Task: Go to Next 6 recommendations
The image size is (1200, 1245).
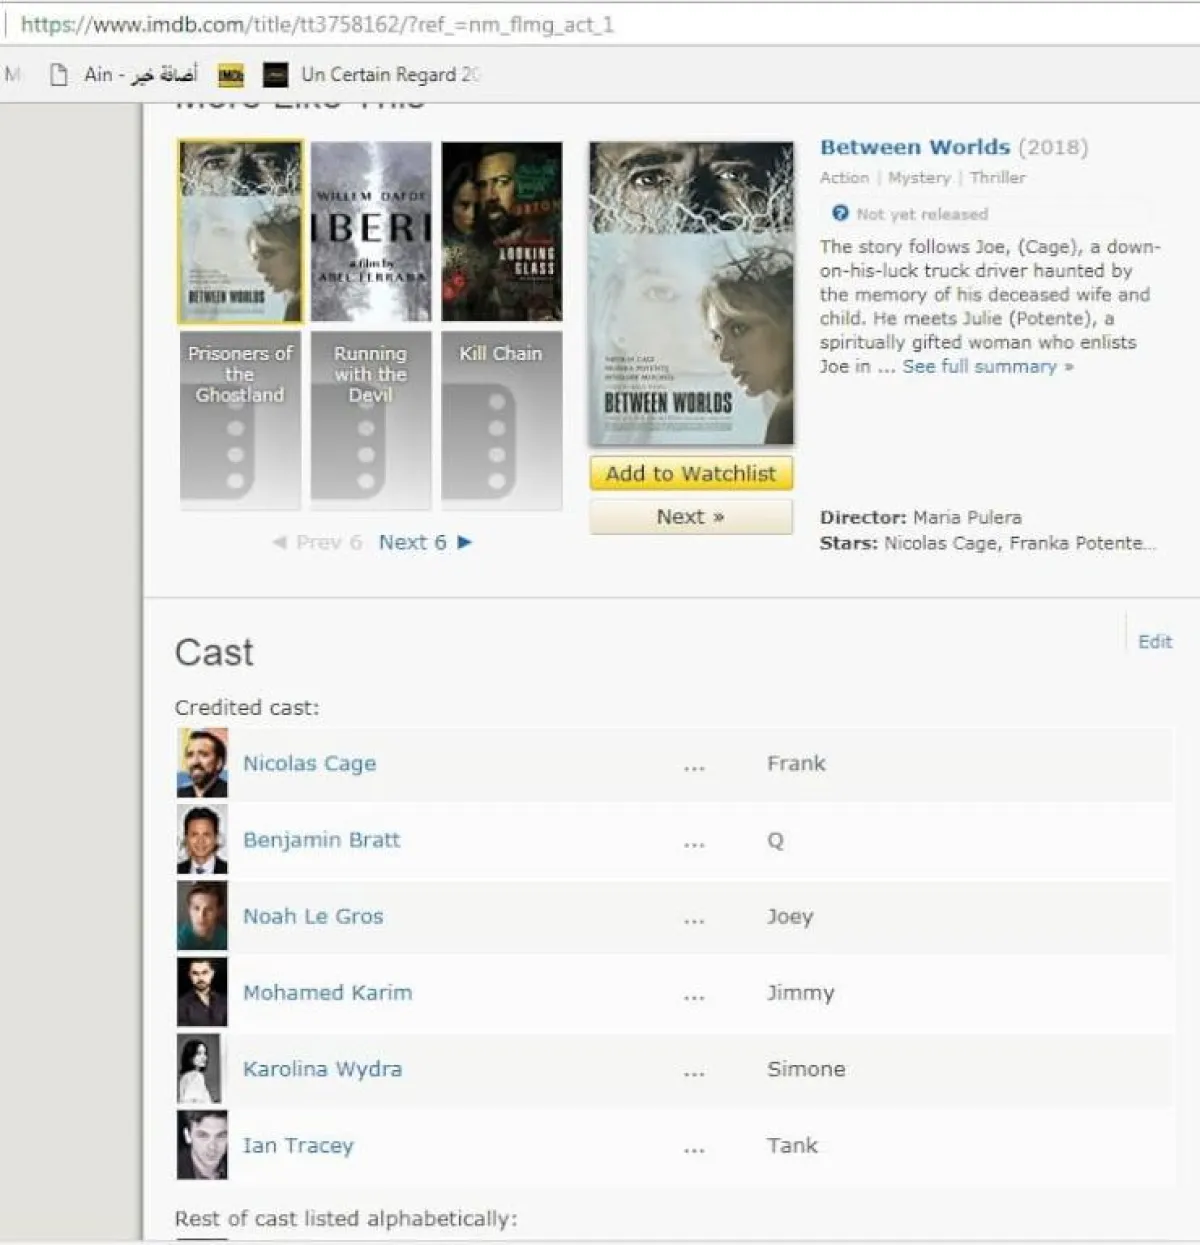Action: tap(424, 542)
